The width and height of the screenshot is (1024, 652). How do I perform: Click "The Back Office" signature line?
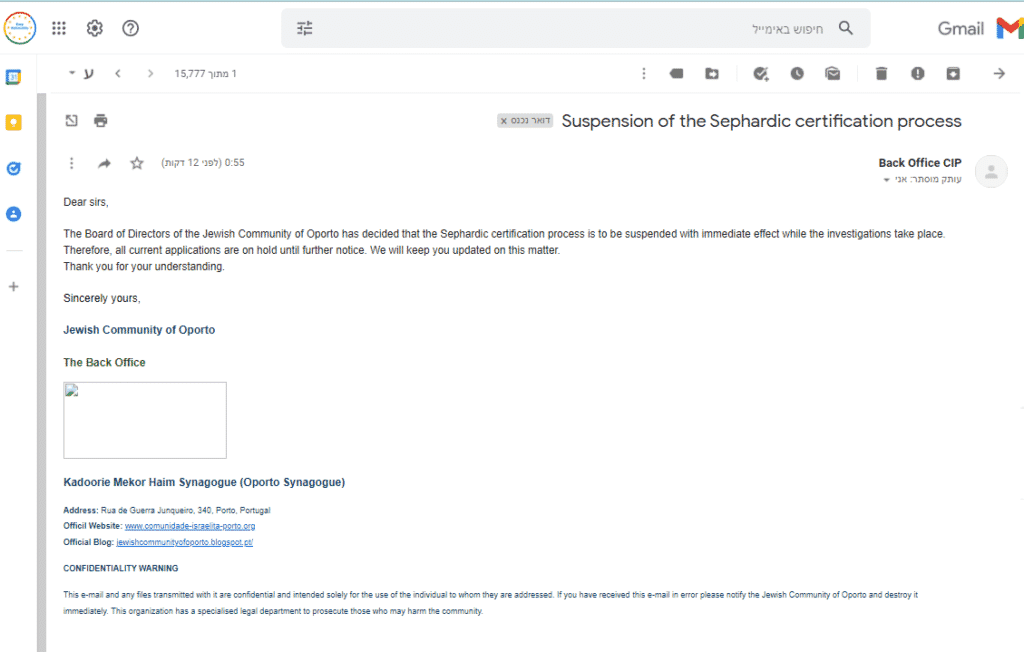(x=104, y=363)
